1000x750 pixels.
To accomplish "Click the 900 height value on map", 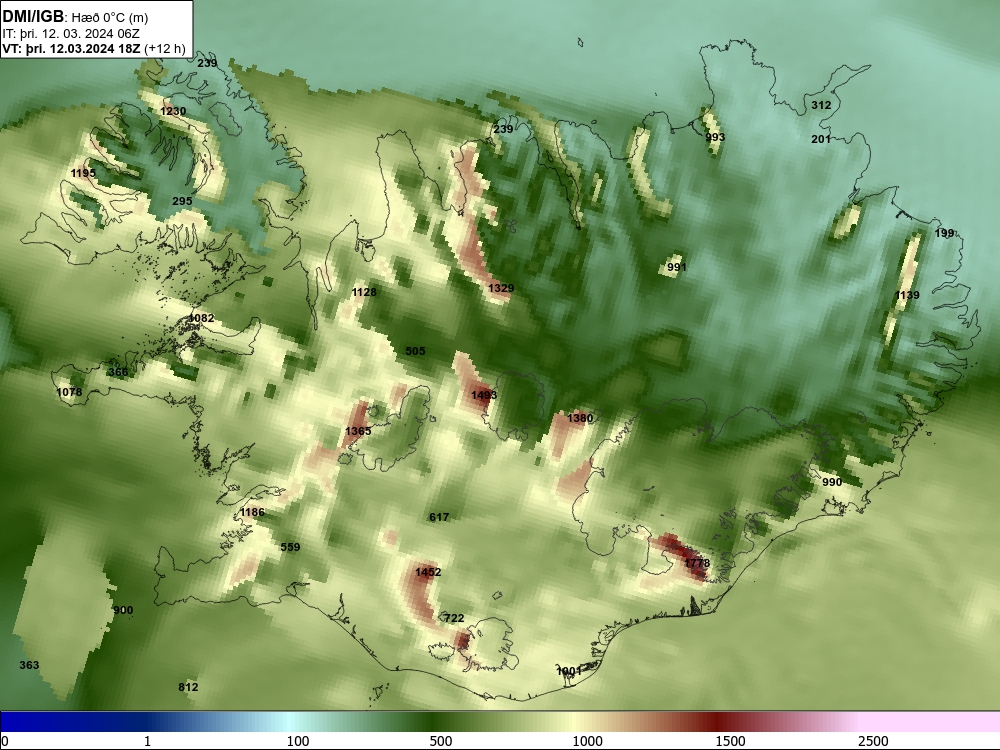I will 123,610.
